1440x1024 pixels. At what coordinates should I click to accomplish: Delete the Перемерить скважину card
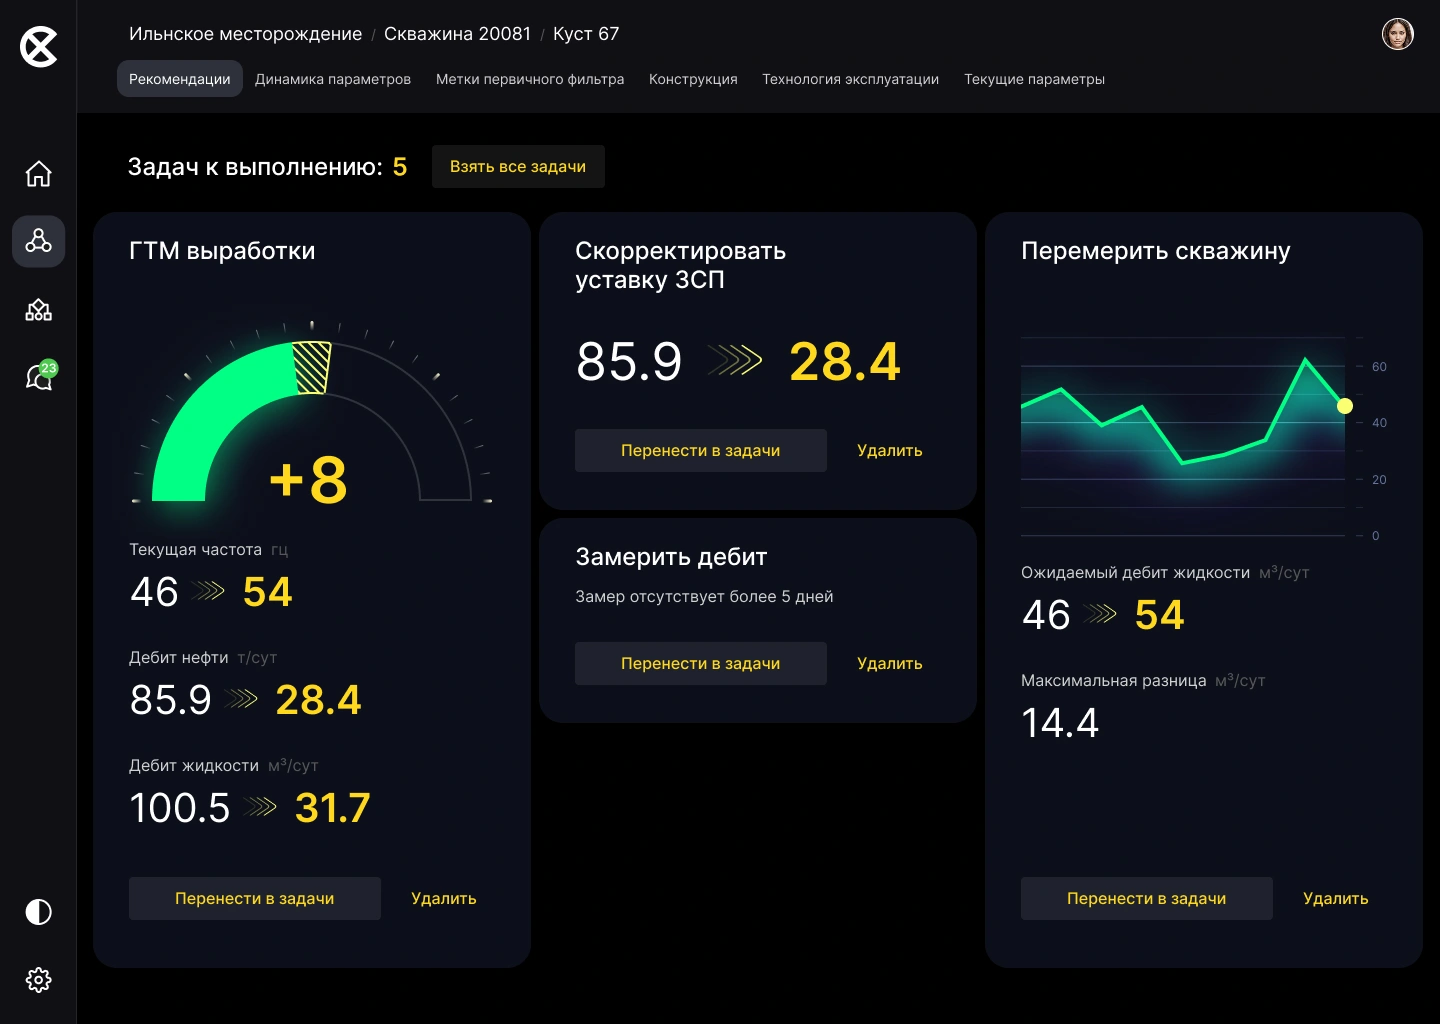coord(1335,898)
